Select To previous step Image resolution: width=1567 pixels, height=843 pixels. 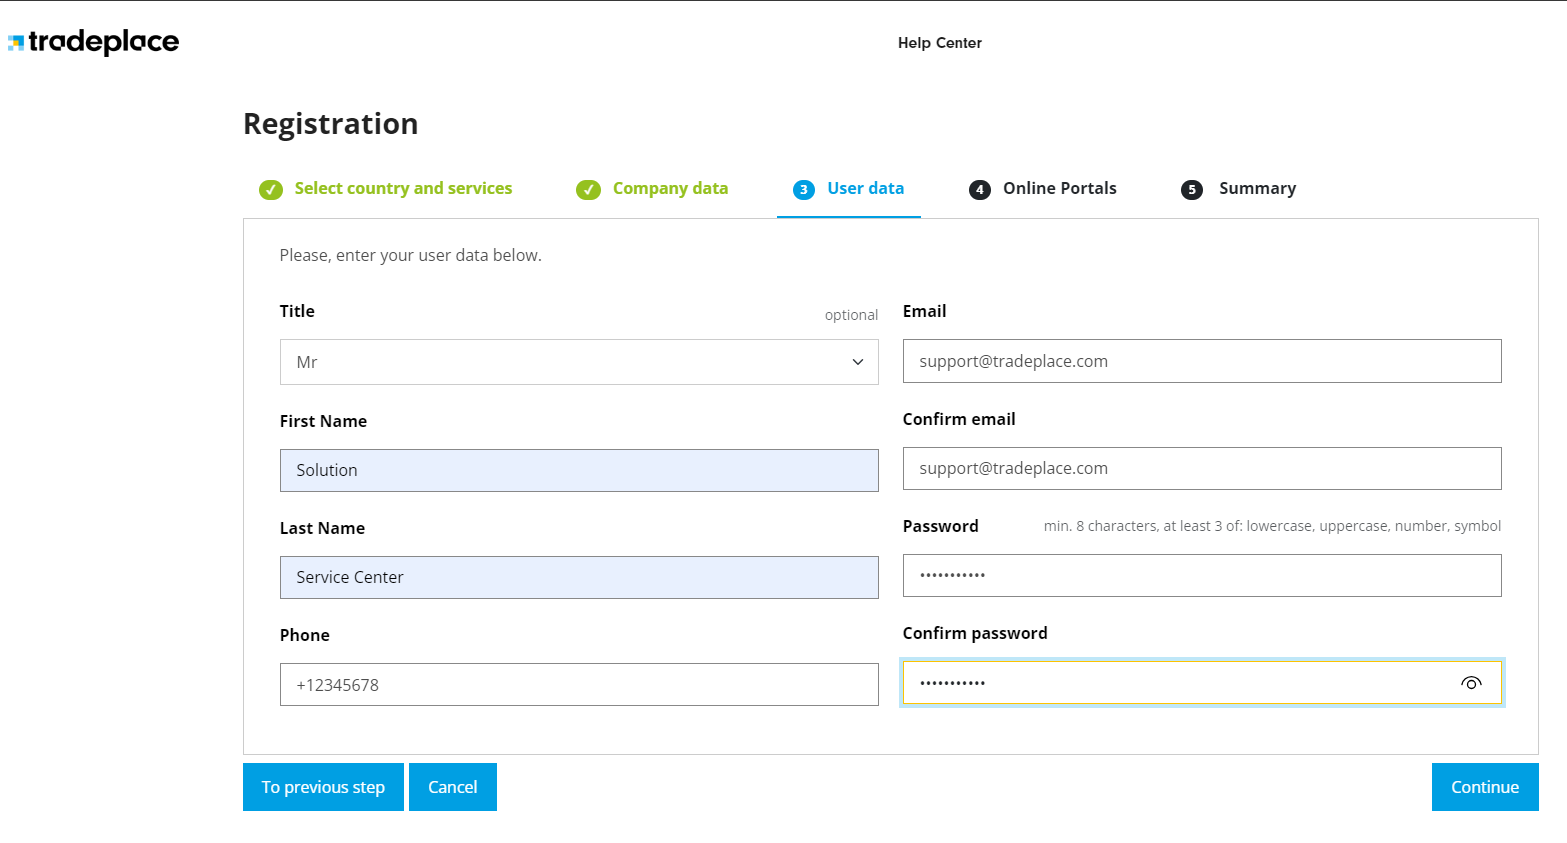click(x=323, y=787)
